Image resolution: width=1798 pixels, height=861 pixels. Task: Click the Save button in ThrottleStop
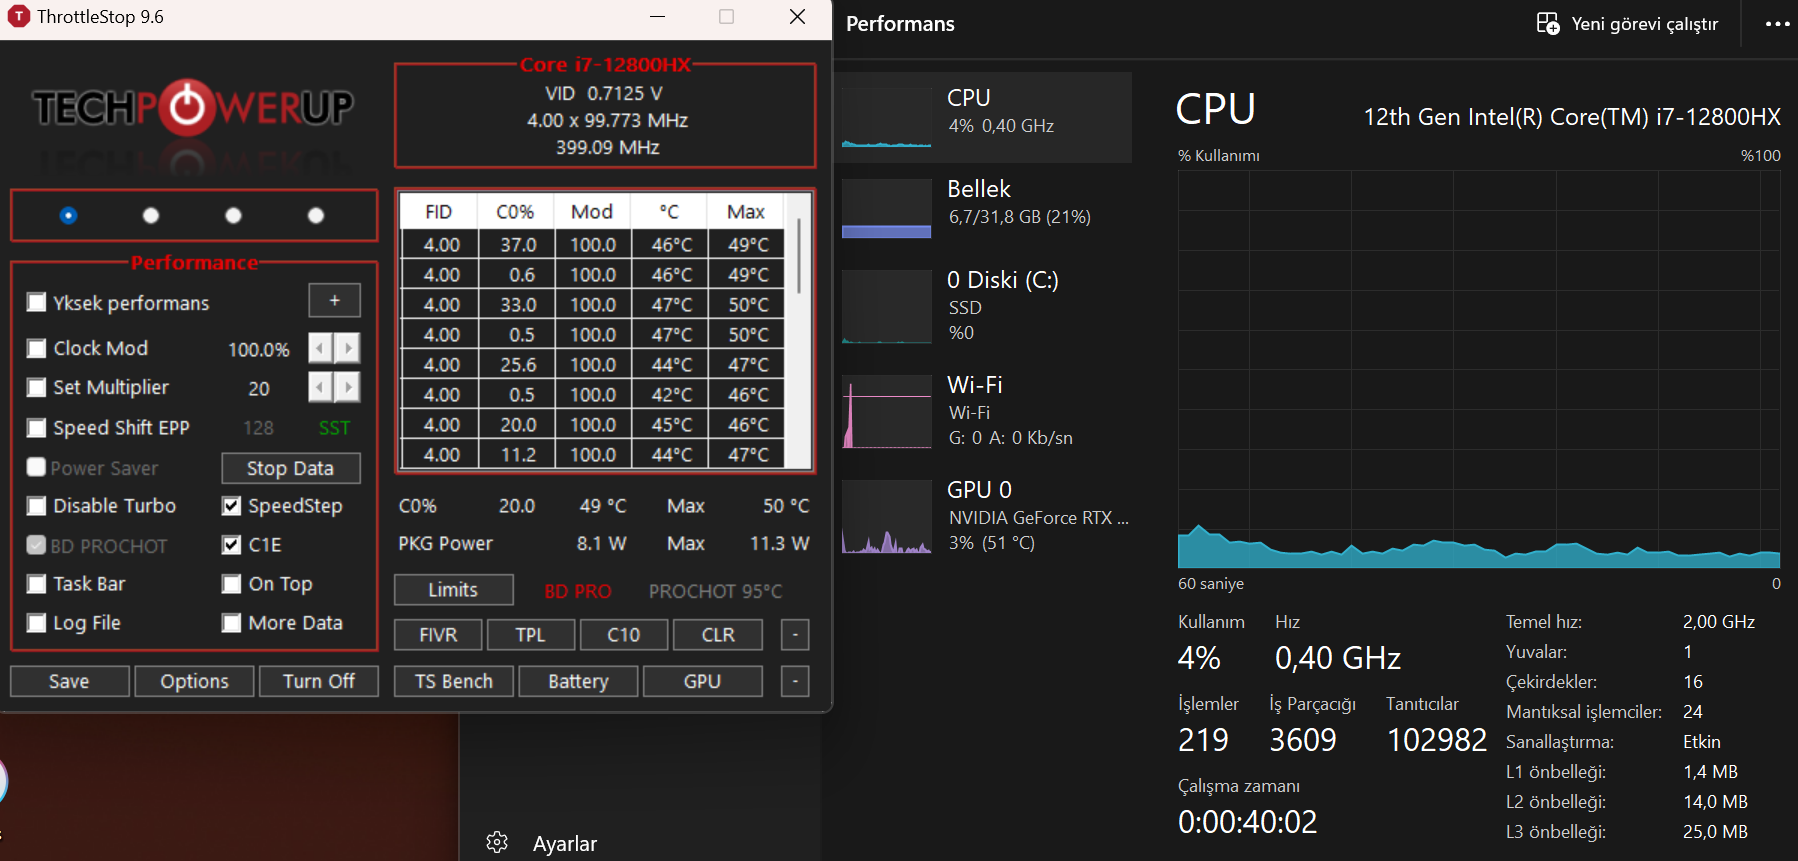pos(70,681)
